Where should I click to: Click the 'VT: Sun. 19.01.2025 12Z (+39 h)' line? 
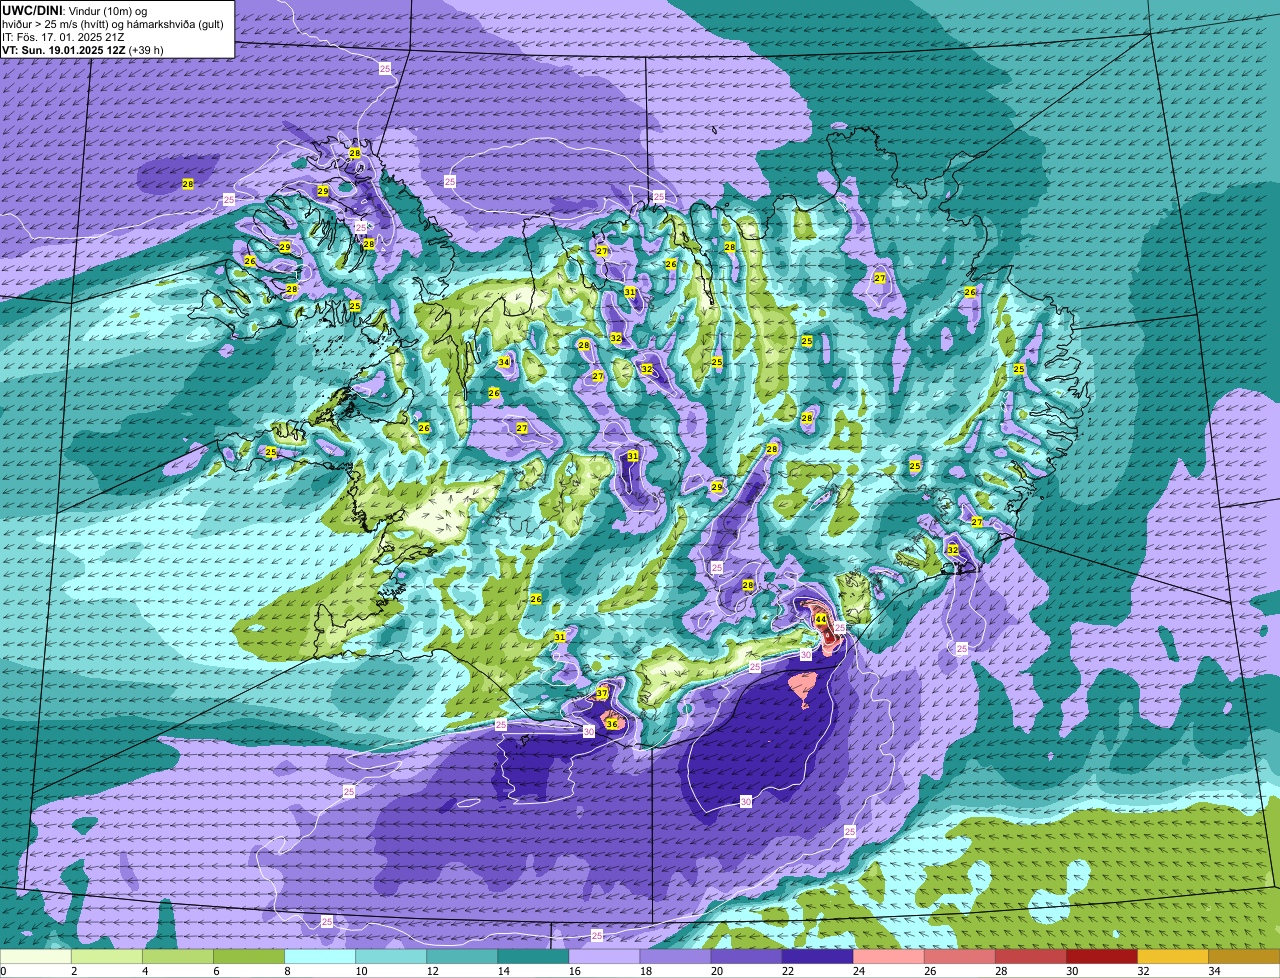click(83, 50)
